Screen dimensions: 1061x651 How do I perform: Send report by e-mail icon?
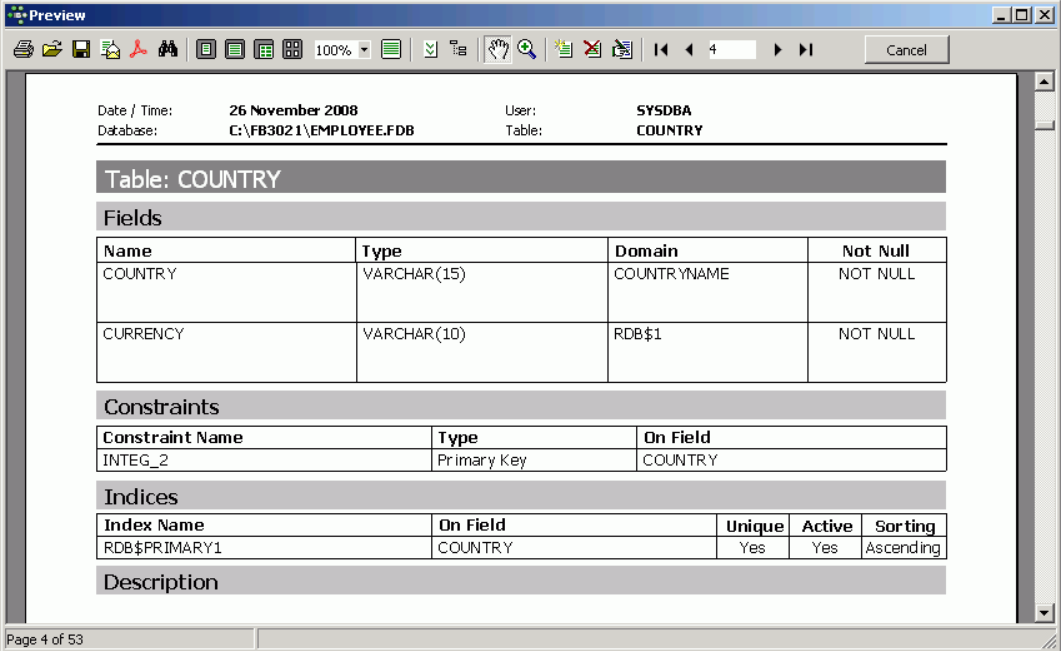click(x=110, y=50)
